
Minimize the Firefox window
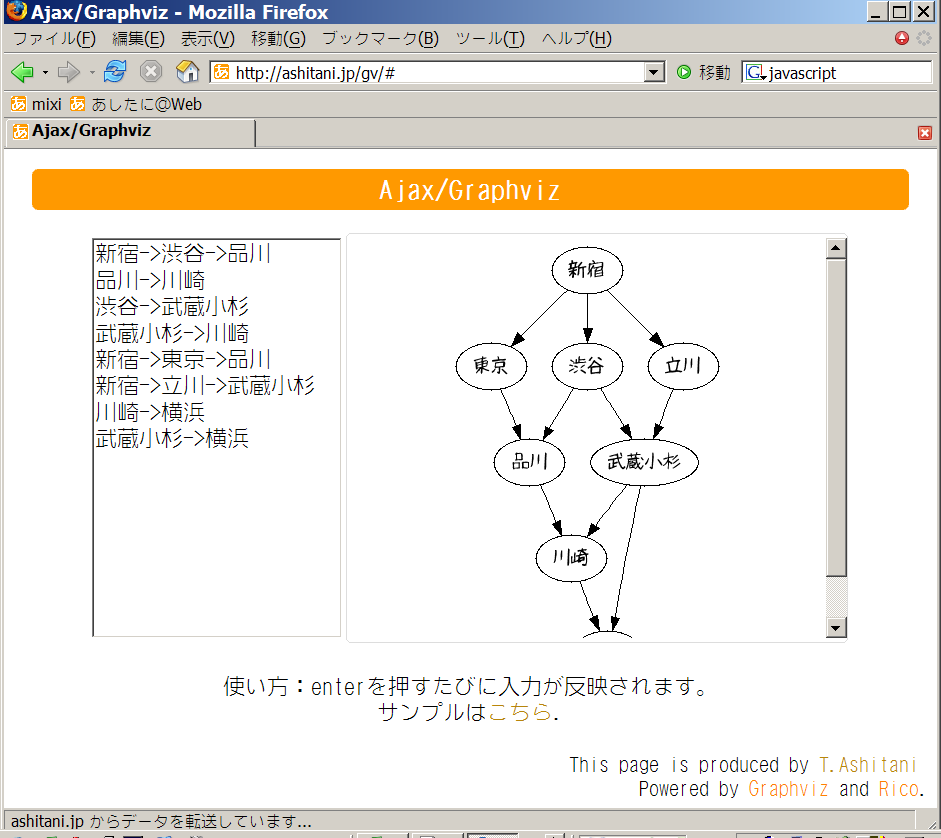[x=877, y=11]
